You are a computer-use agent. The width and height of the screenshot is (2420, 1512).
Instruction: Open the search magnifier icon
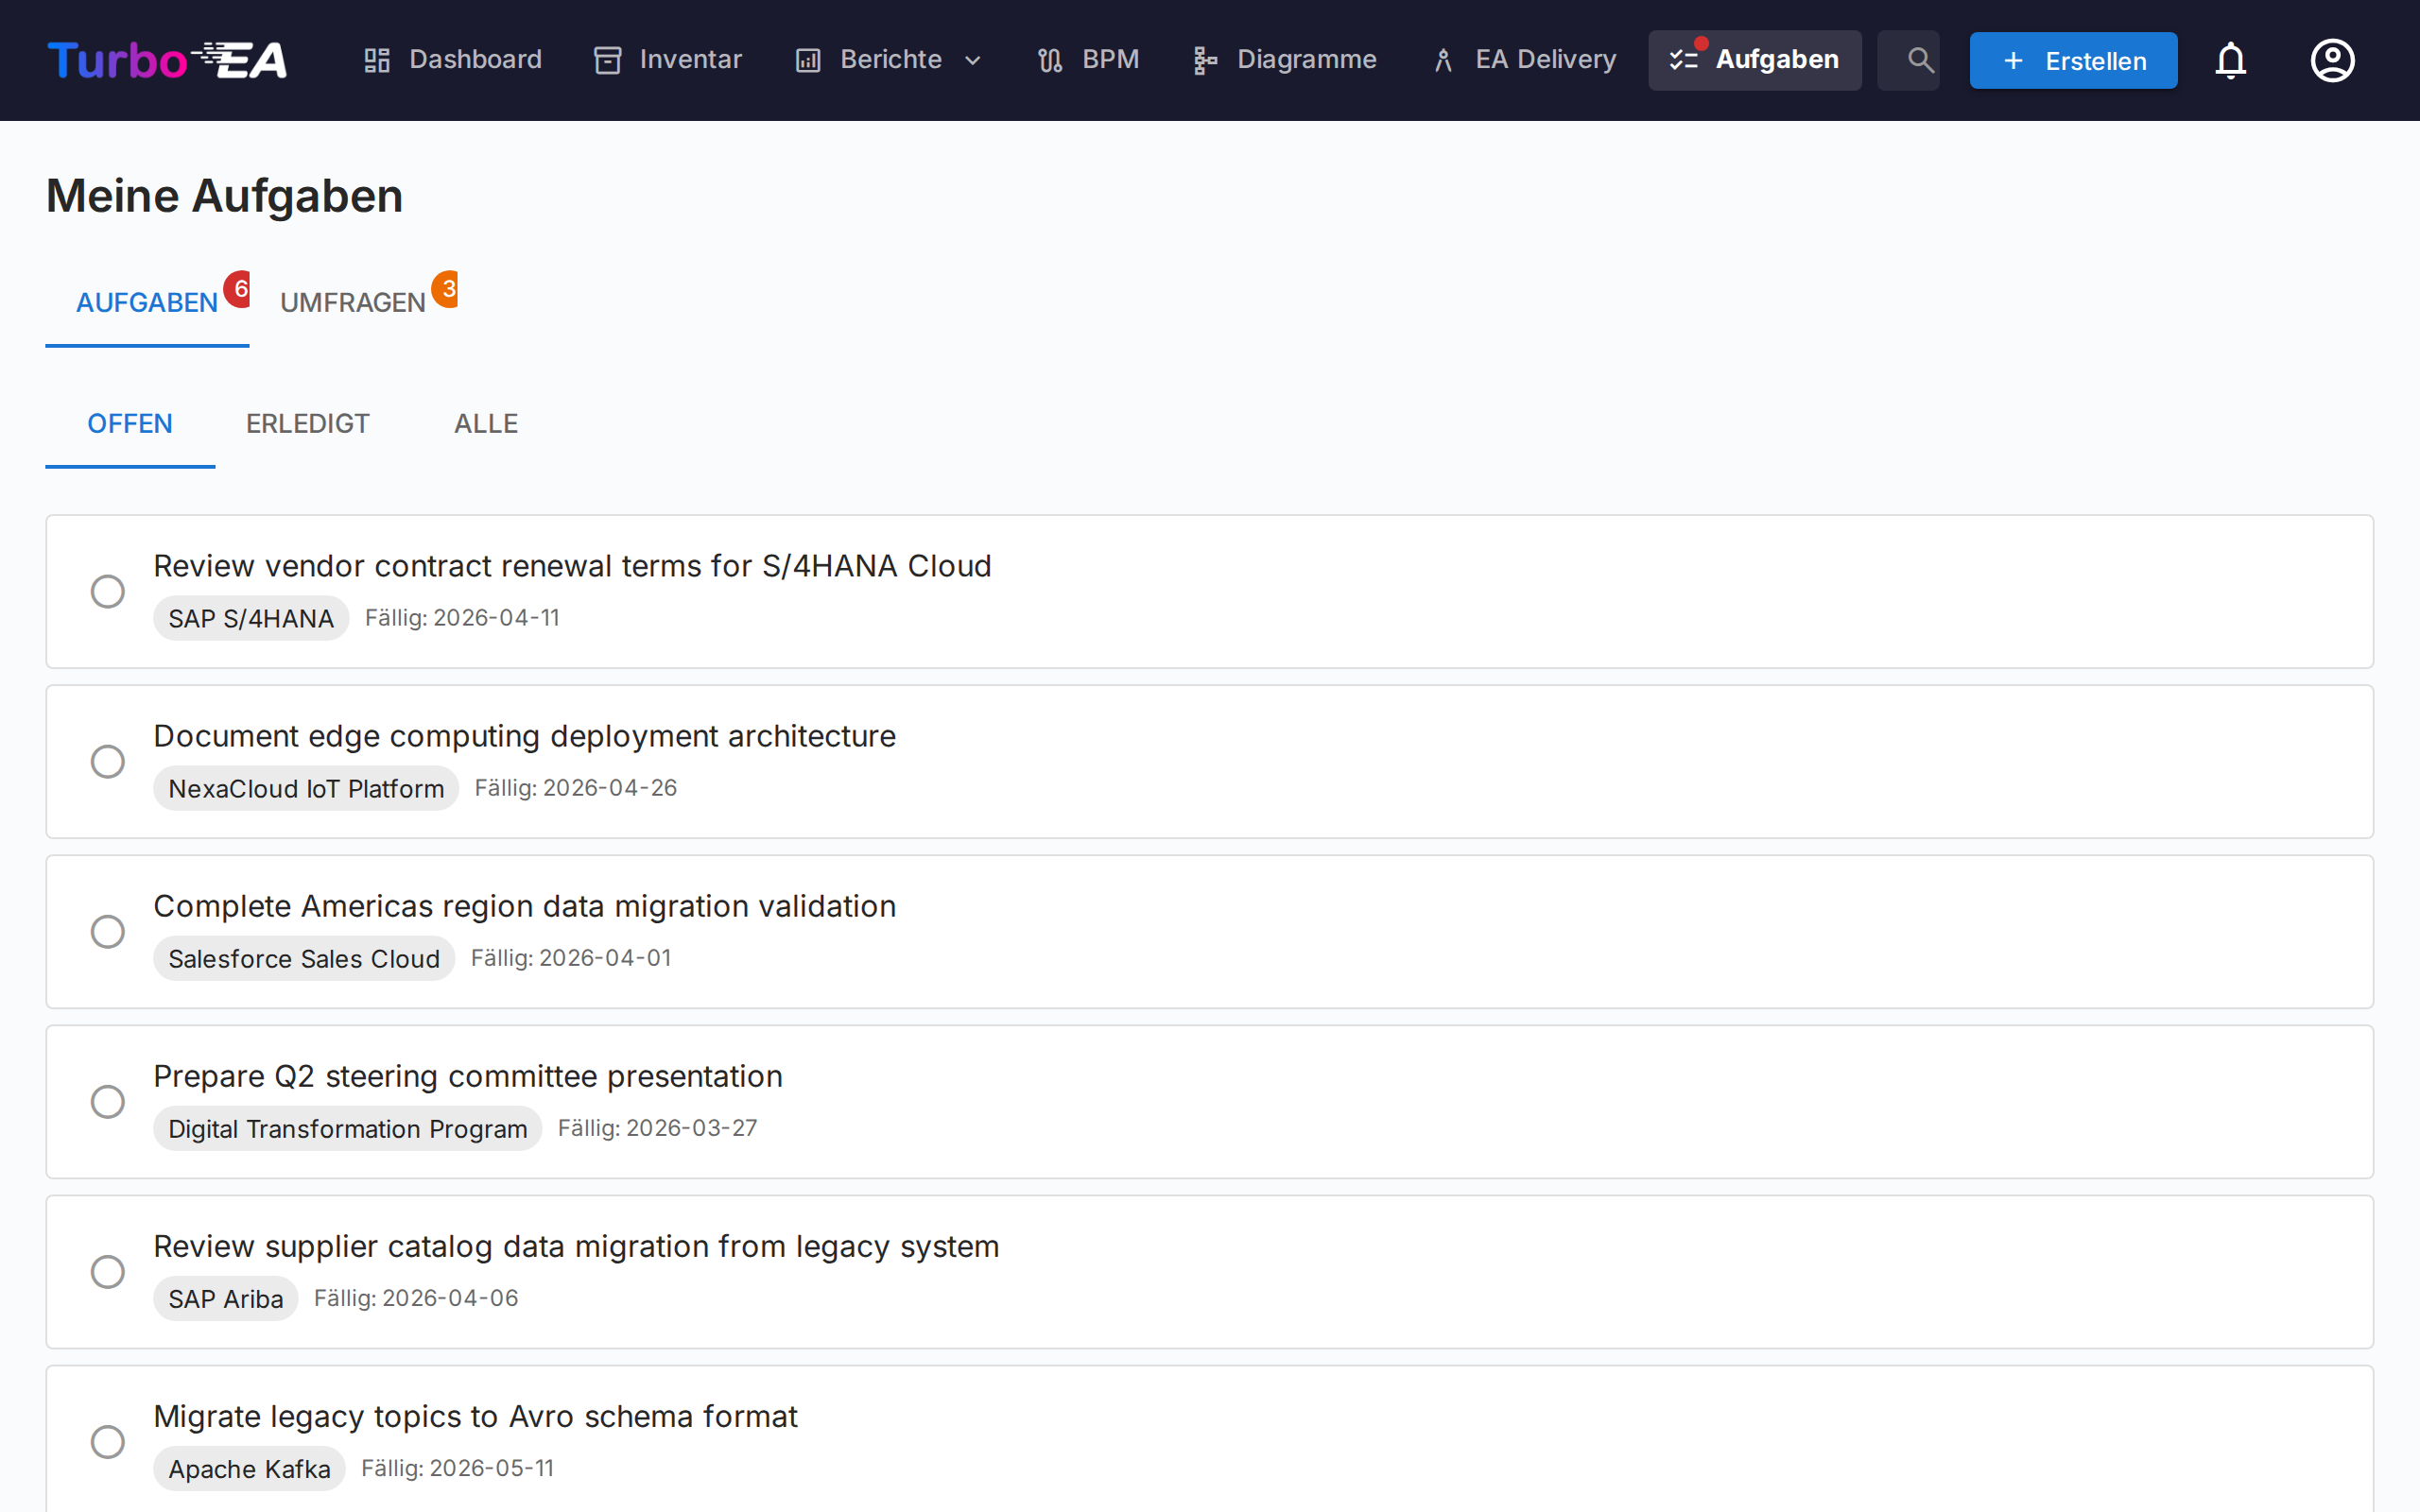[x=1918, y=60]
